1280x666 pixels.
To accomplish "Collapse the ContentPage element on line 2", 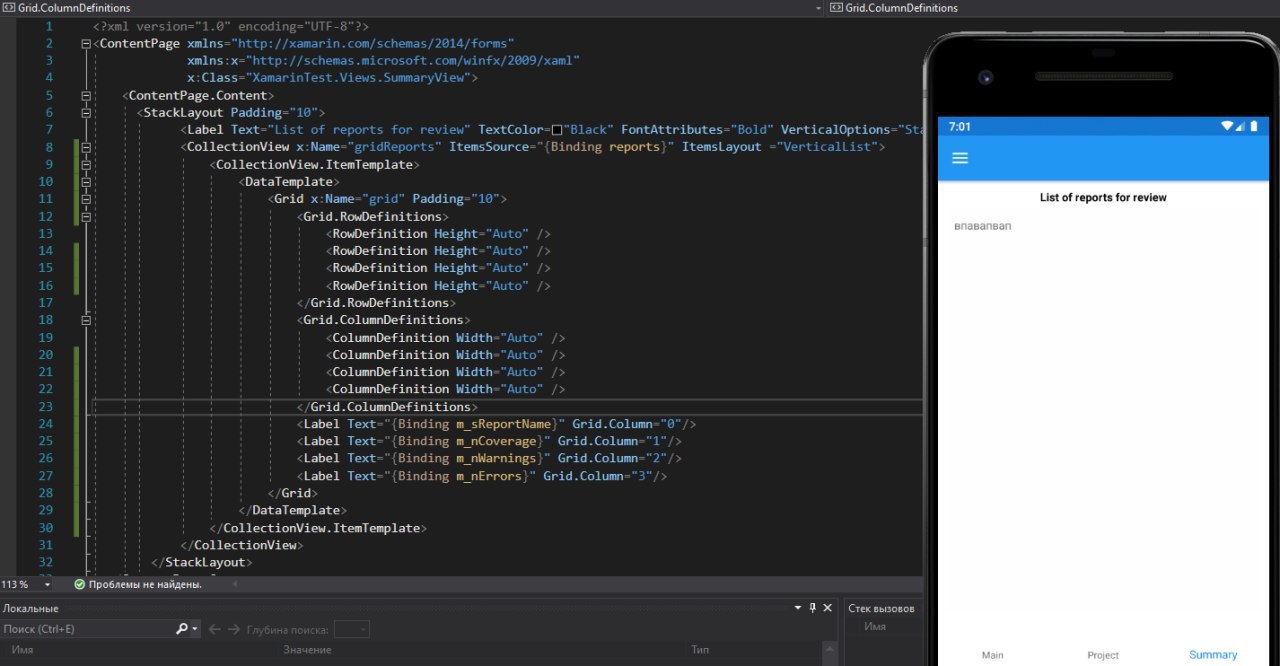I will point(86,44).
